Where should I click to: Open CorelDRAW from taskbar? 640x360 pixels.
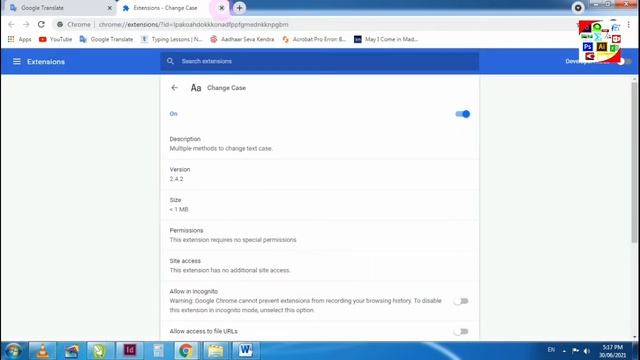[100, 351]
